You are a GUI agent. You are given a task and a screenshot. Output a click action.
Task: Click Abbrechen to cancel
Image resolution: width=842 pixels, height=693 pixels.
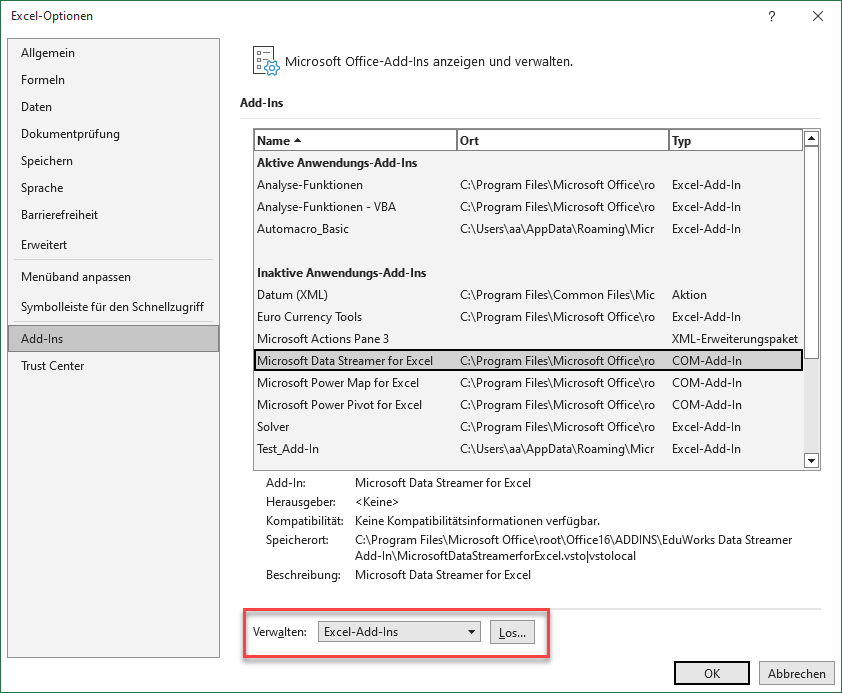tap(796, 673)
